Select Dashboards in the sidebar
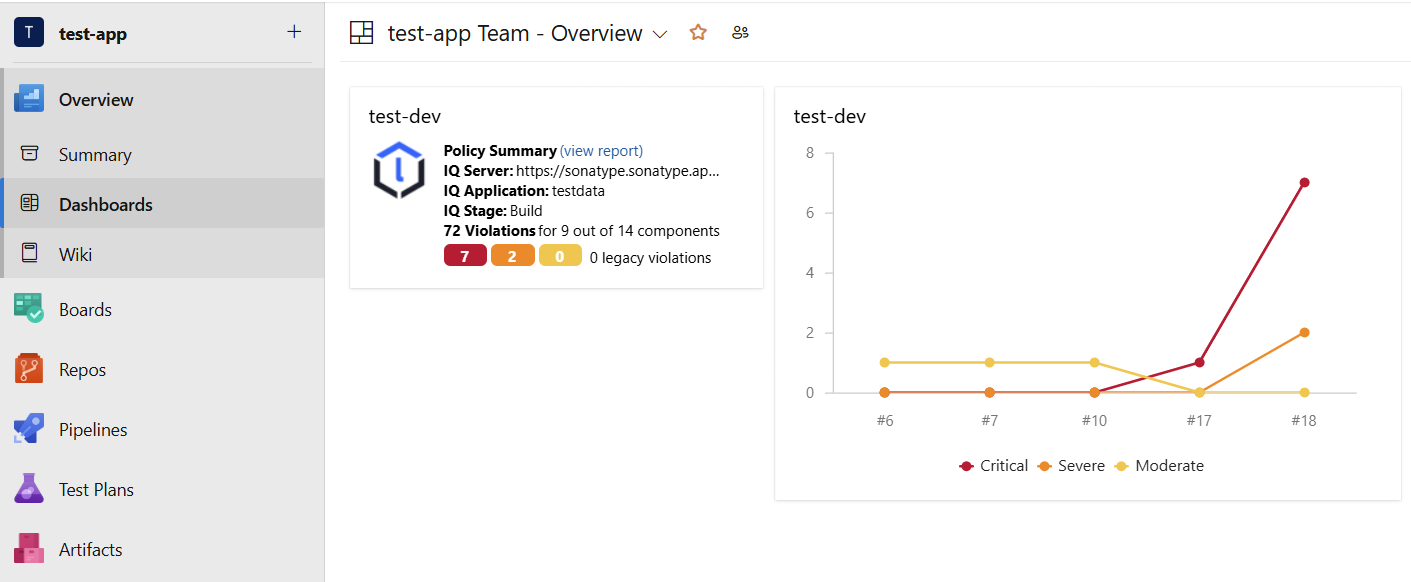Screen dimensions: 1411x582 [105, 204]
